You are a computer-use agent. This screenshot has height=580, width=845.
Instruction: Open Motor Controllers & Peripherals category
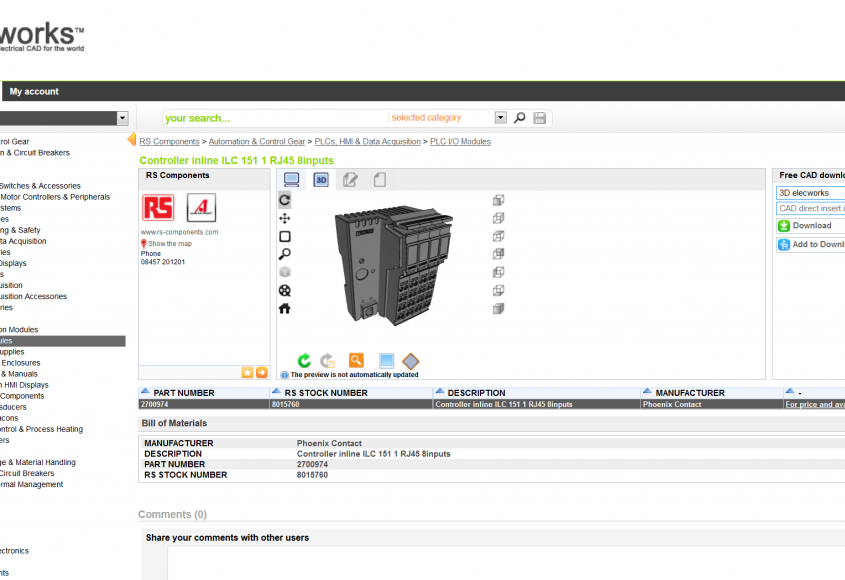[55, 197]
